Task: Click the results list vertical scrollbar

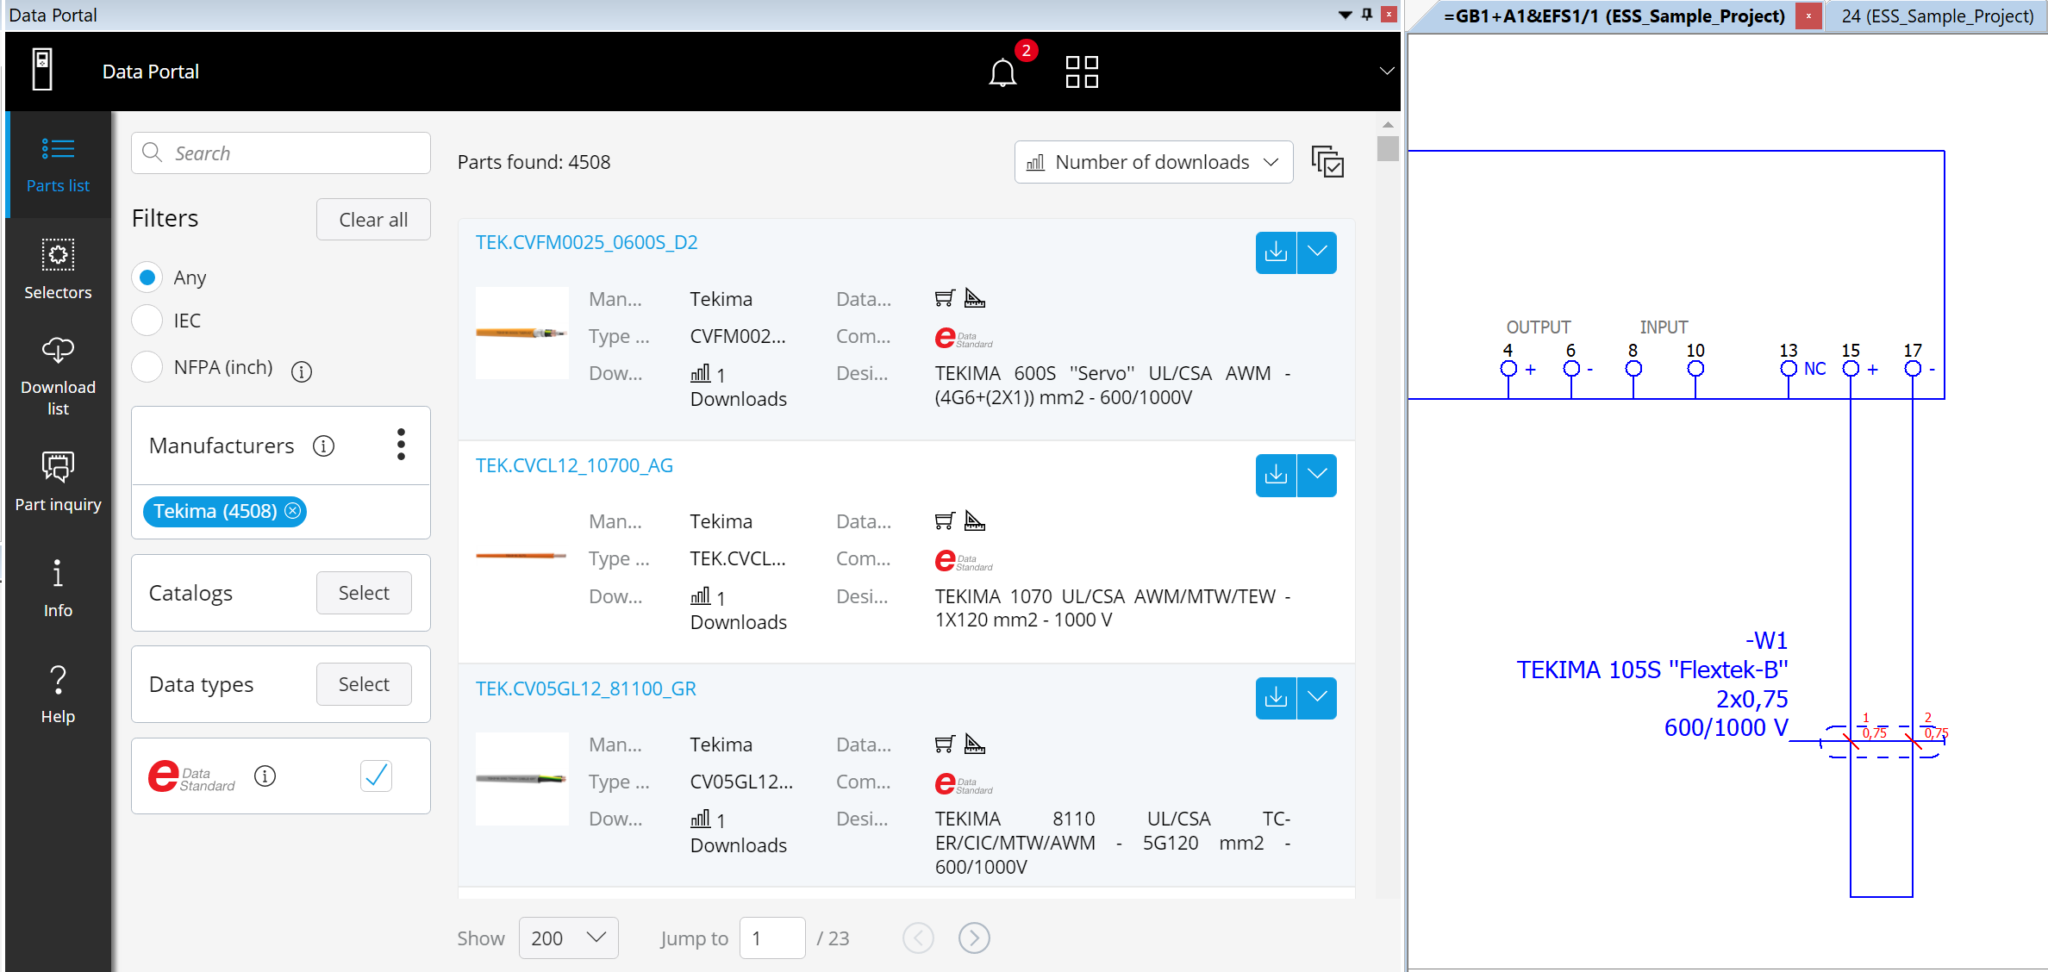Action: tap(1387, 148)
